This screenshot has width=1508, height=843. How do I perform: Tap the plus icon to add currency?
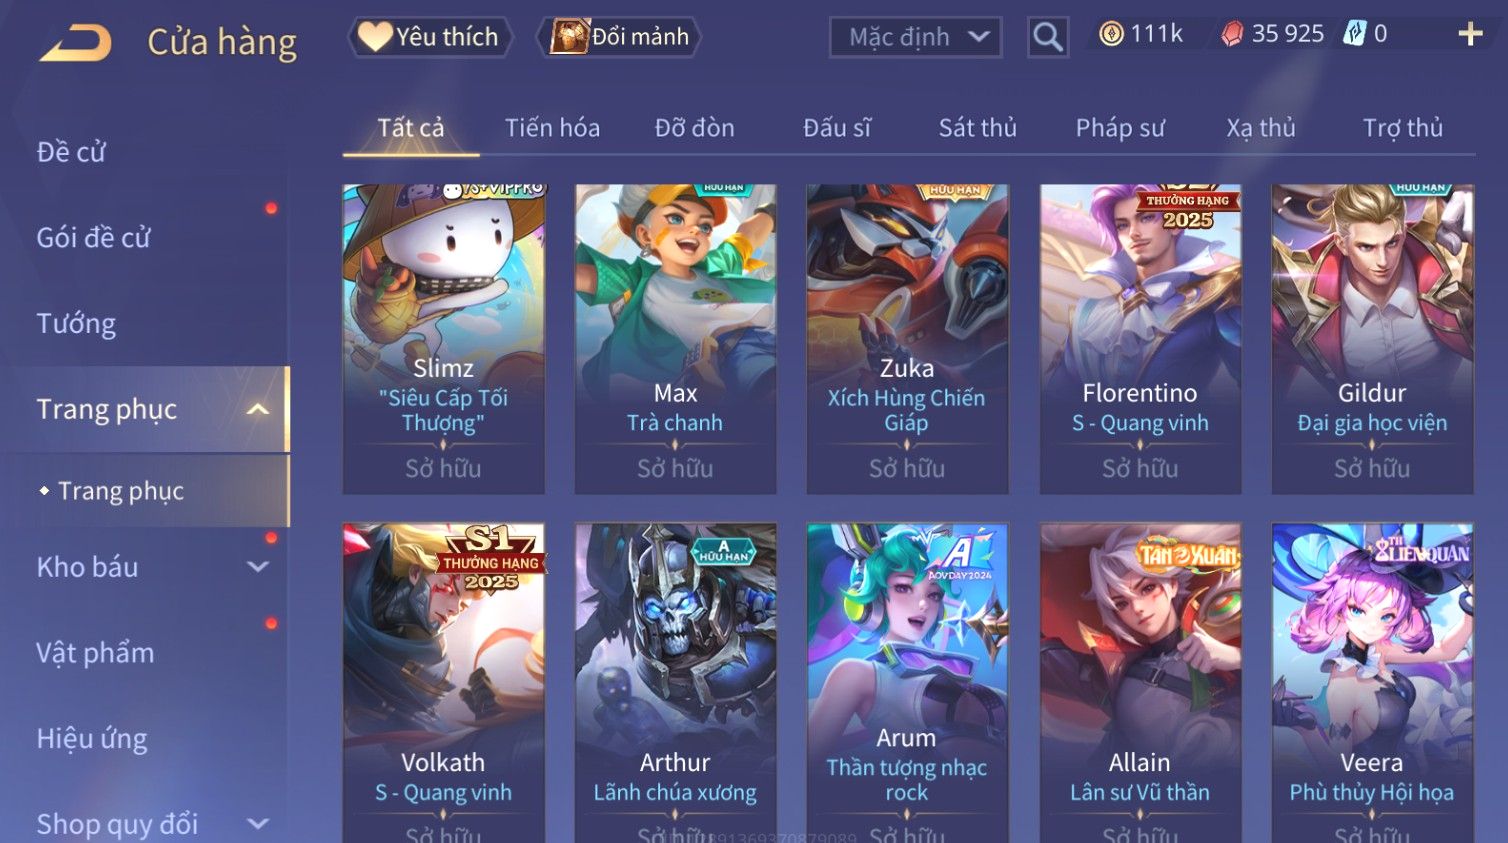(1470, 34)
